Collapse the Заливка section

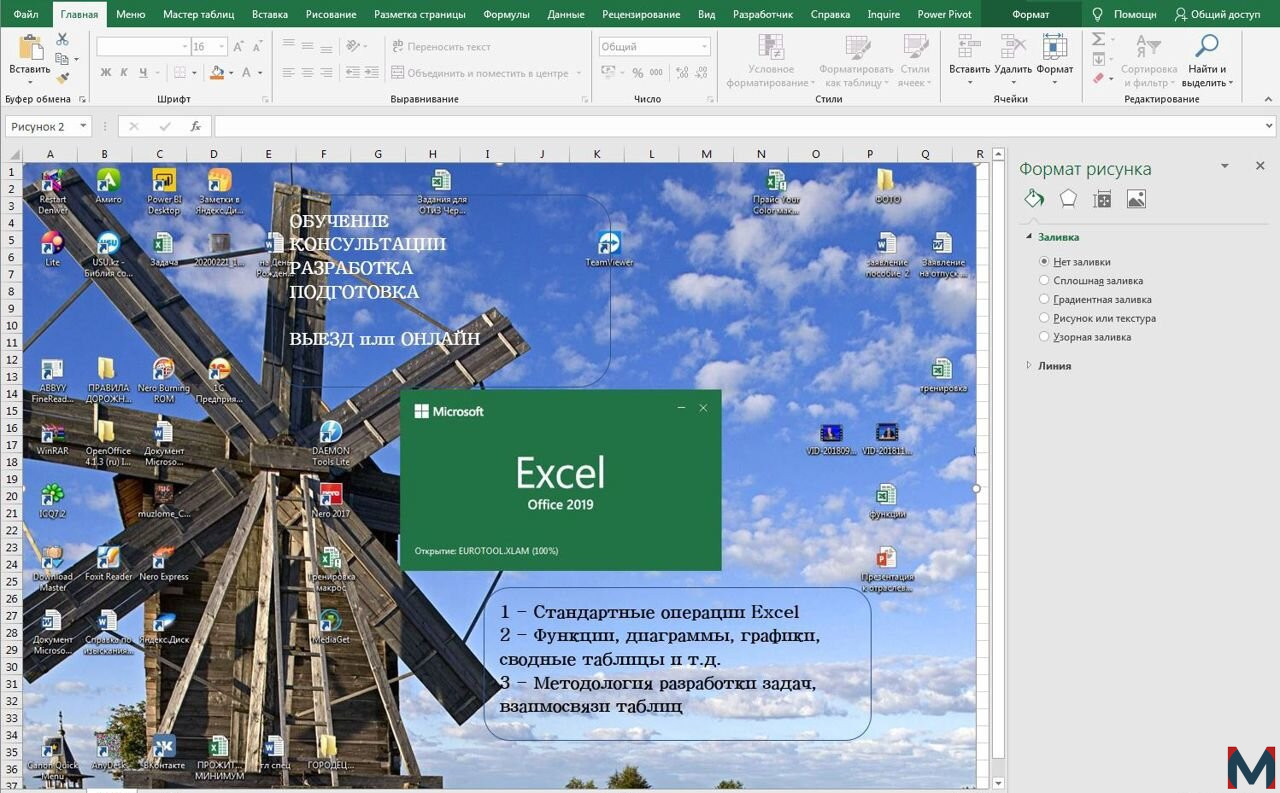(1029, 237)
